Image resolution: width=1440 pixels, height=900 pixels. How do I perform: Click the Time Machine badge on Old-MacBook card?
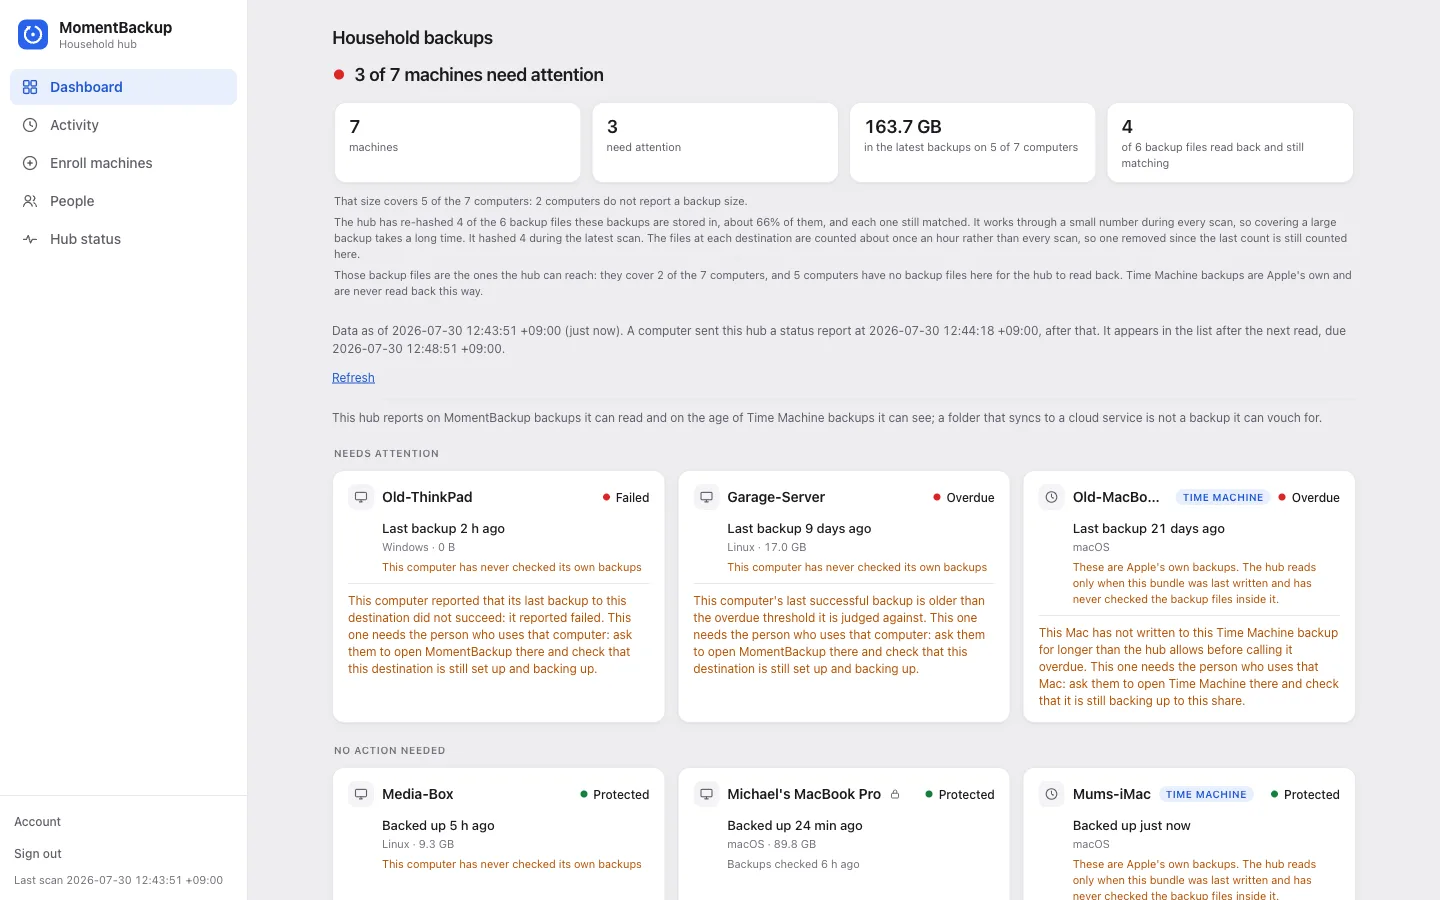click(x=1222, y=497)
